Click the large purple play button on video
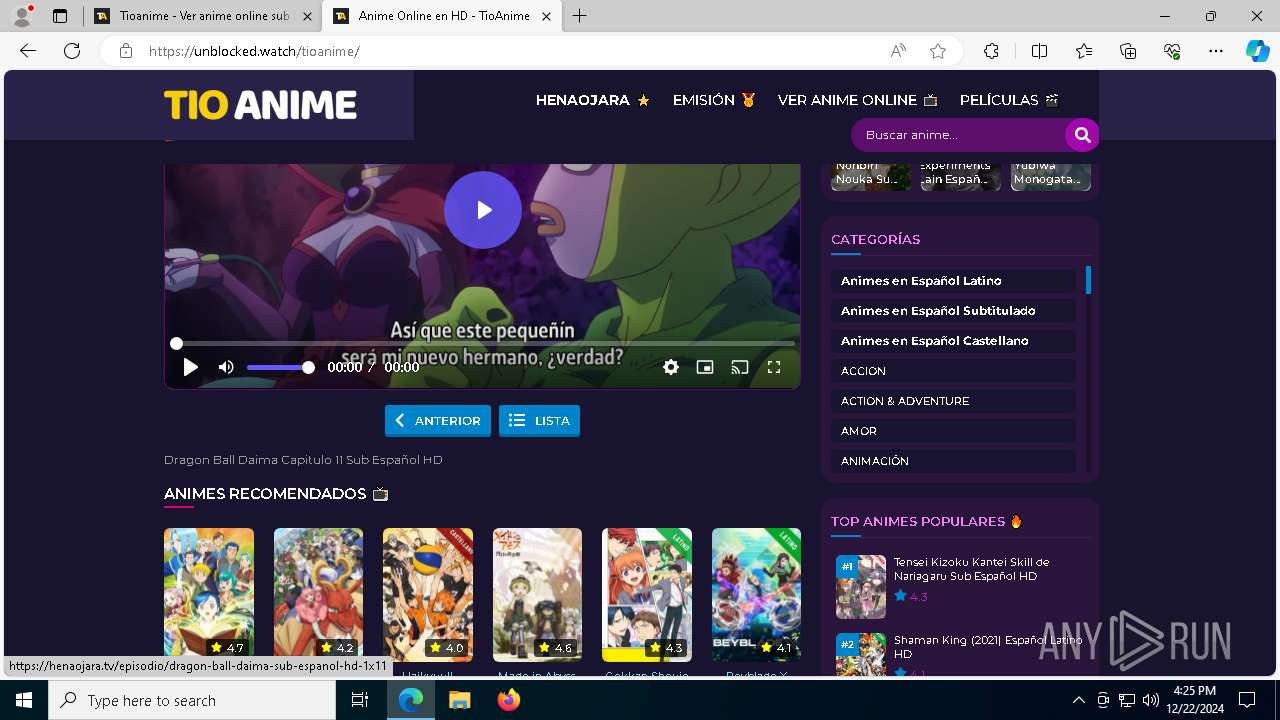This screenshot has width=1280, height=720. 483,210
